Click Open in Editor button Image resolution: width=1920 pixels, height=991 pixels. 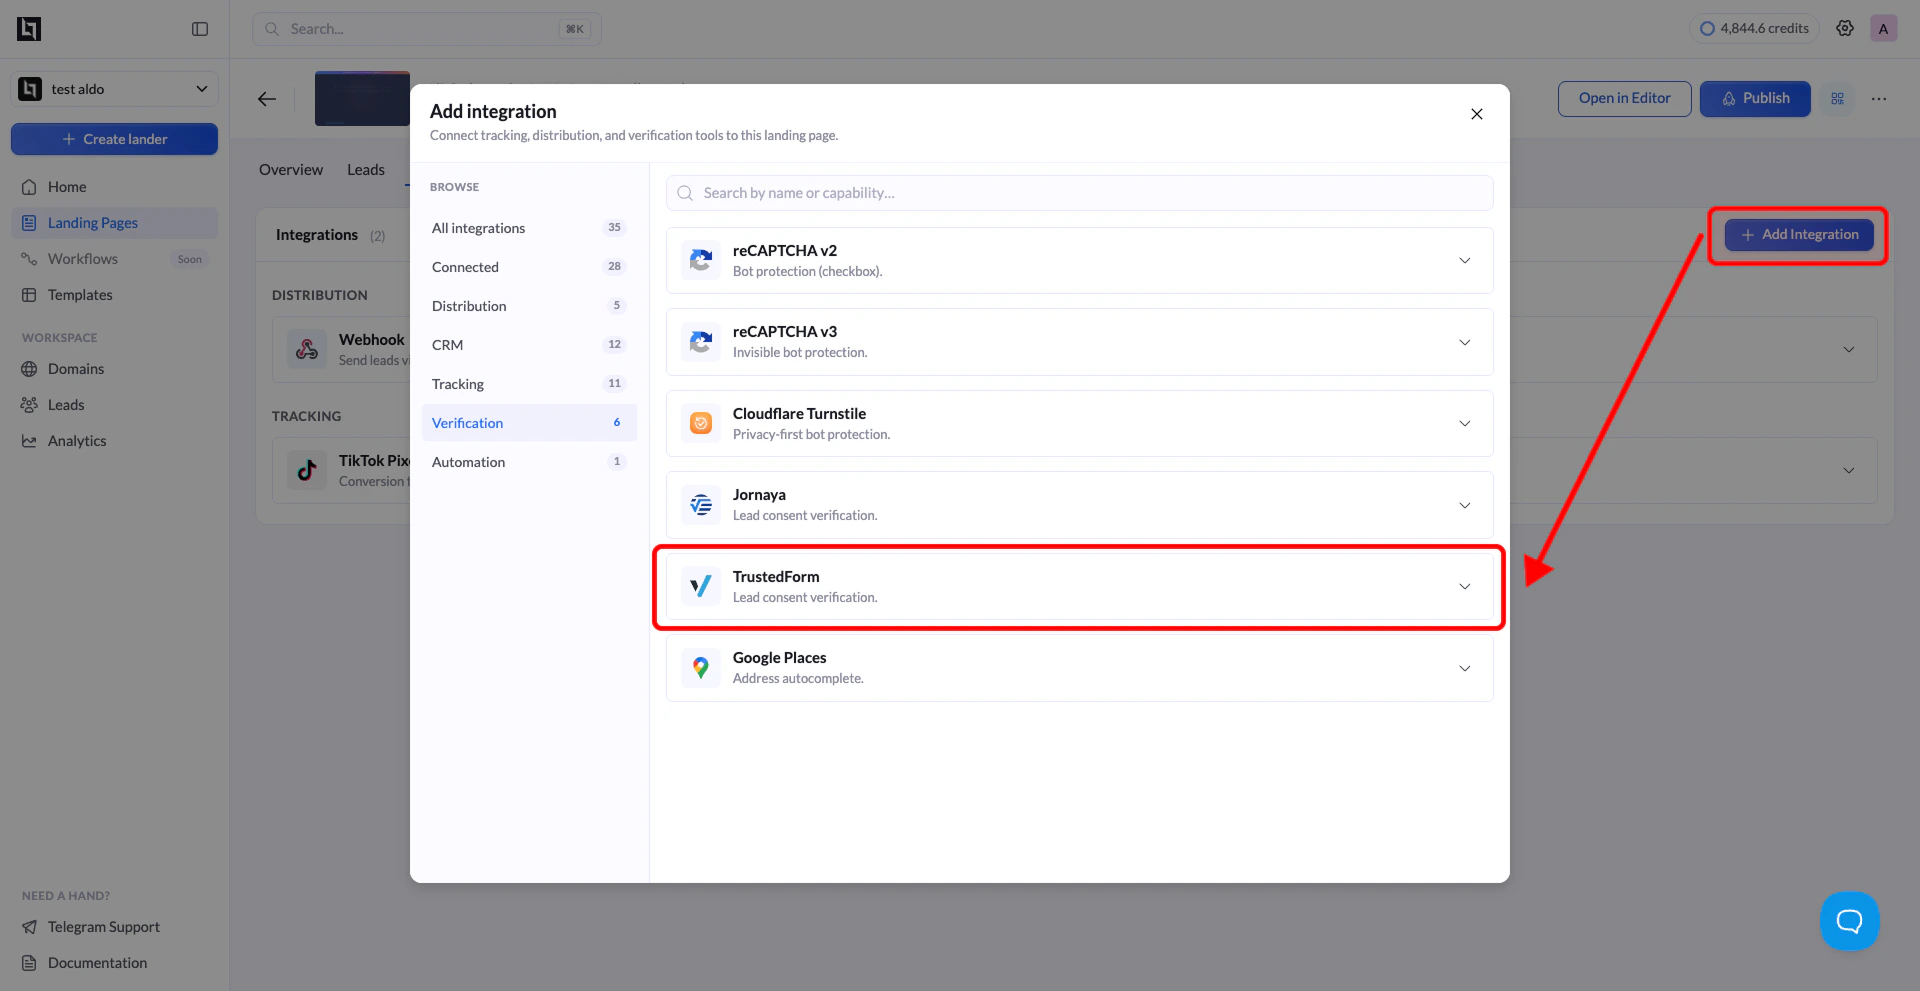pyautogui.click(x=1625, y=98)
